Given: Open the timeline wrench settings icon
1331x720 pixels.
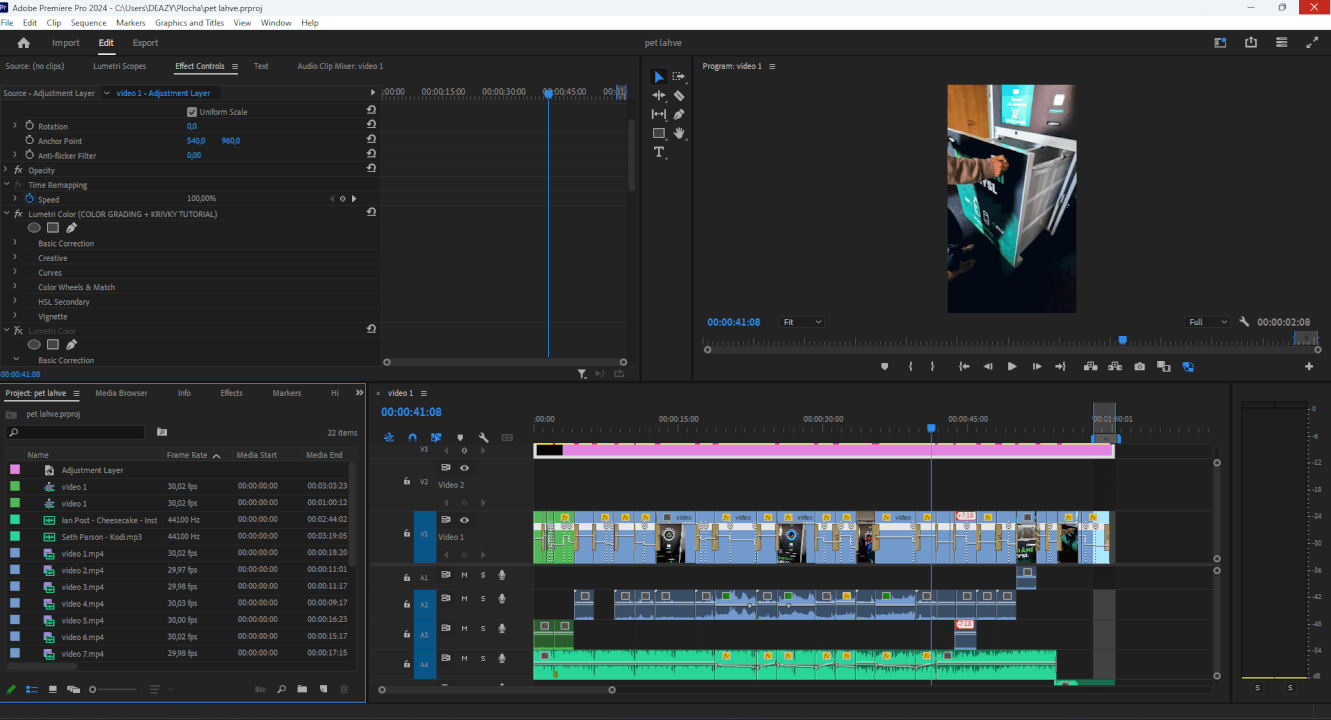Looking at the screenshot, I should coord(483,437).
